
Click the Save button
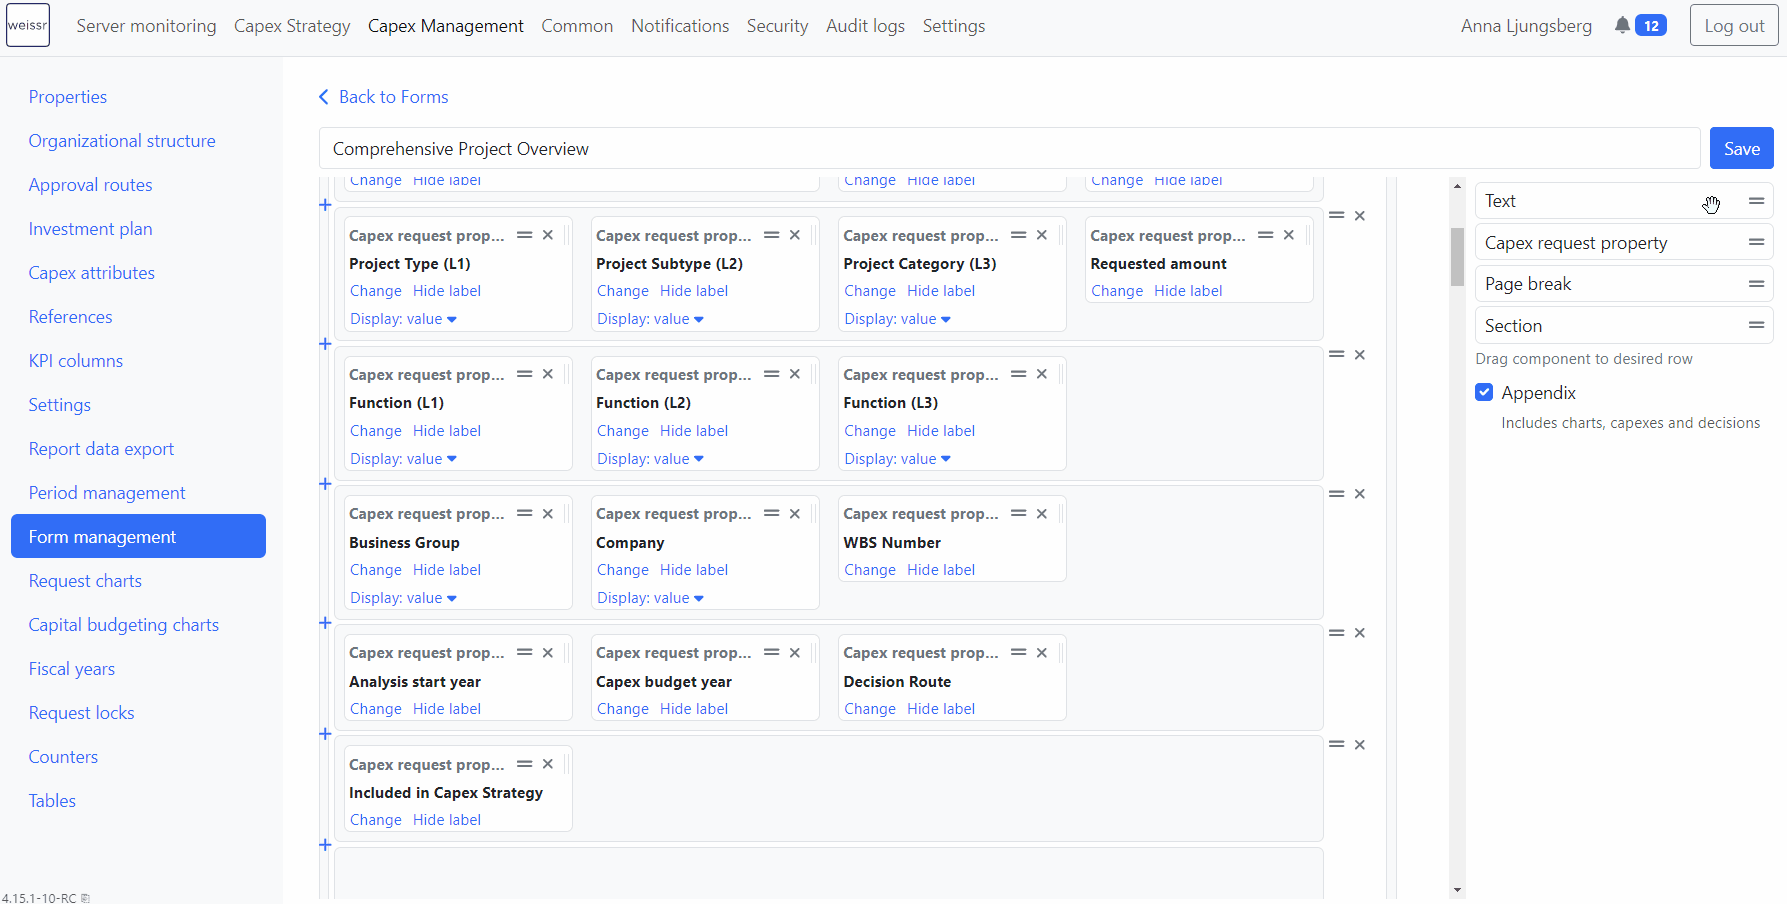pos(1741,147)
